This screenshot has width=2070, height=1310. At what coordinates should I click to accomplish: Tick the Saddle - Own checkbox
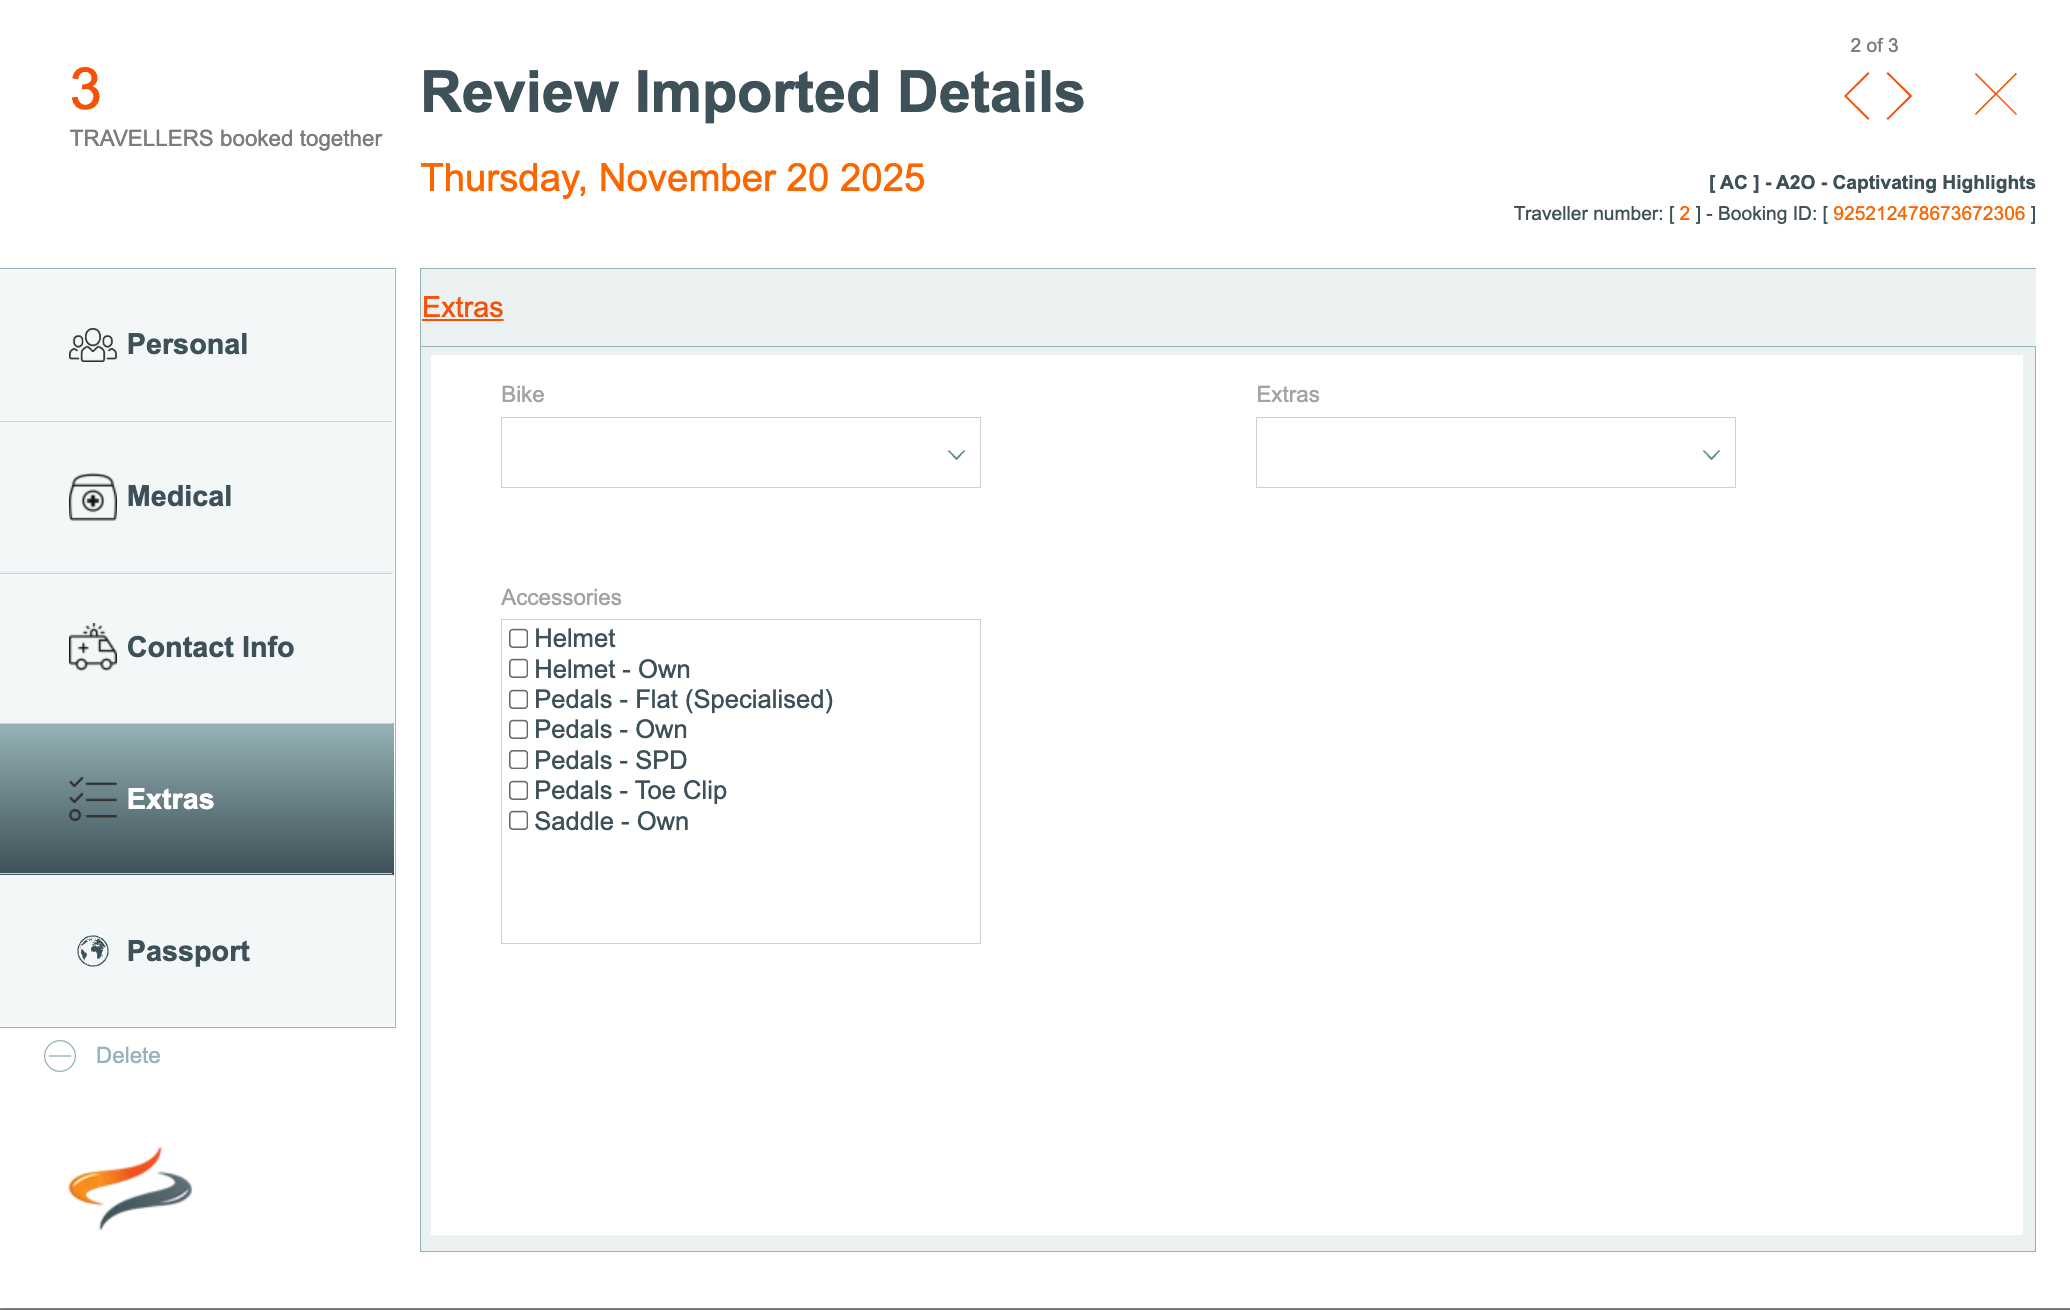(x=518, y=821)
